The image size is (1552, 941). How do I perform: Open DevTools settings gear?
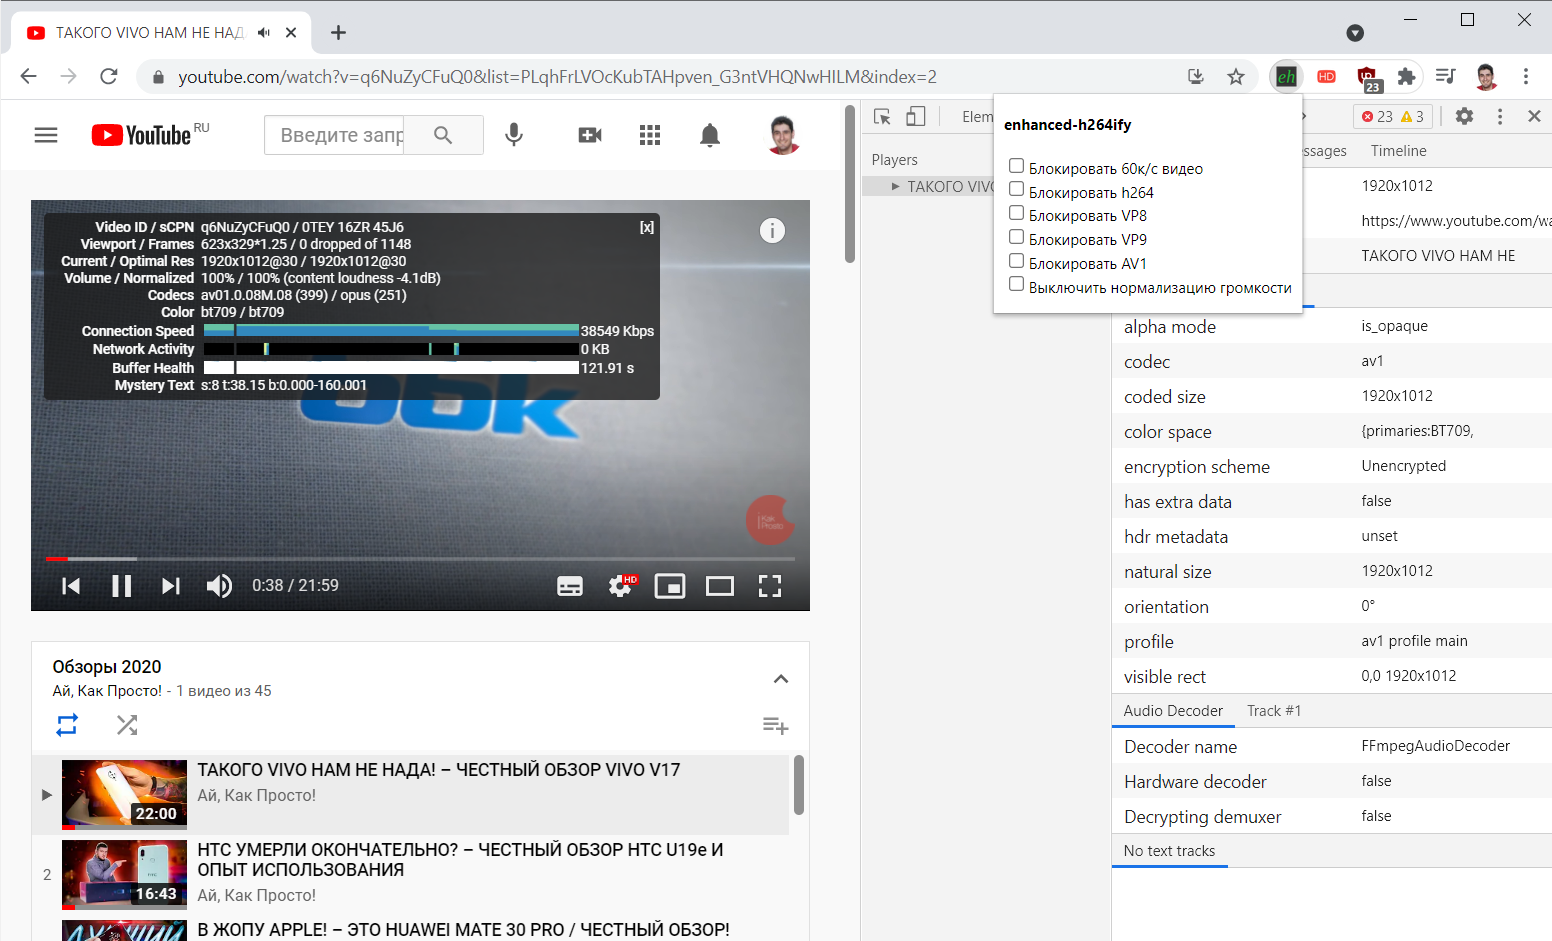tap(1464, 116)
